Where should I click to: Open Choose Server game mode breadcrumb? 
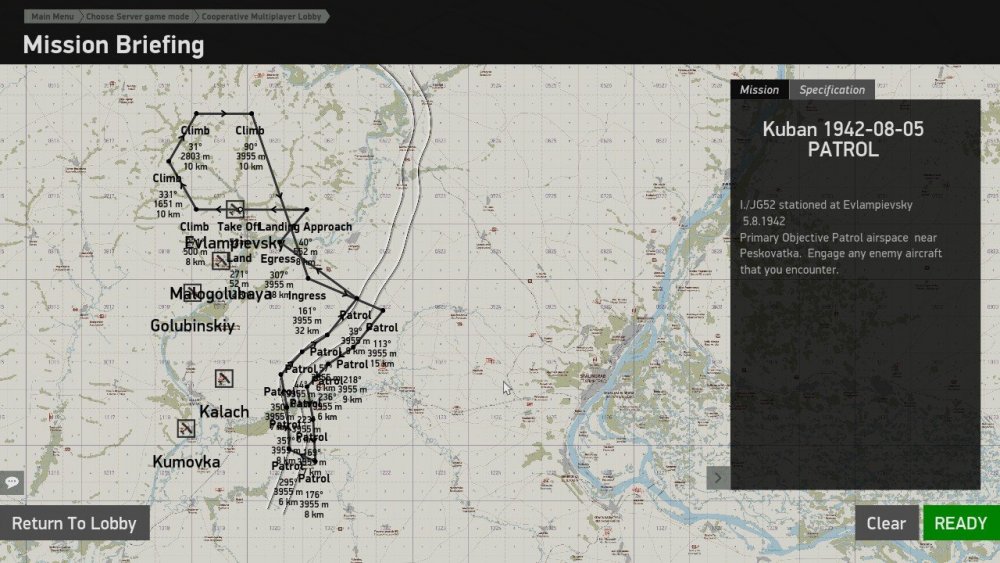pos(137,17)
